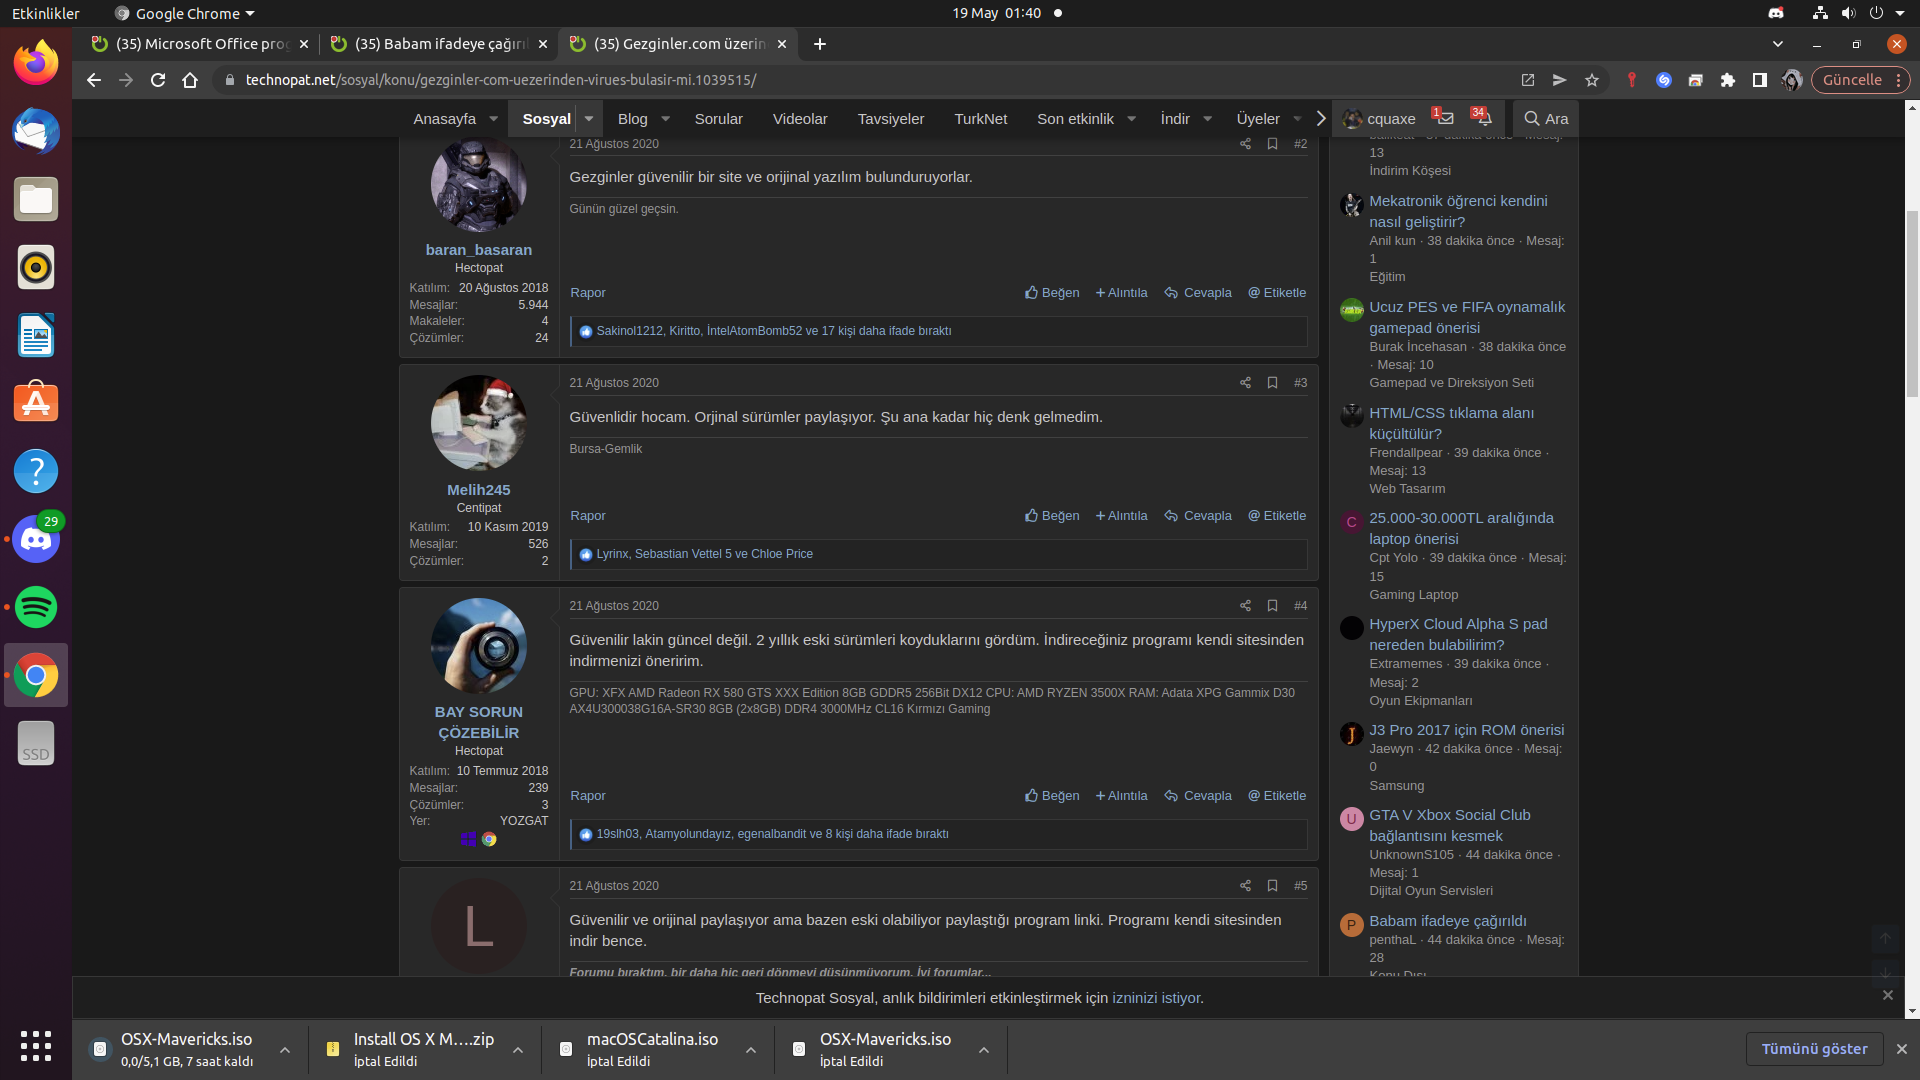1920x1080 pixels.
Task: Bookmark post #4 using the bookmark icon
Action: tap(1272, 606)
